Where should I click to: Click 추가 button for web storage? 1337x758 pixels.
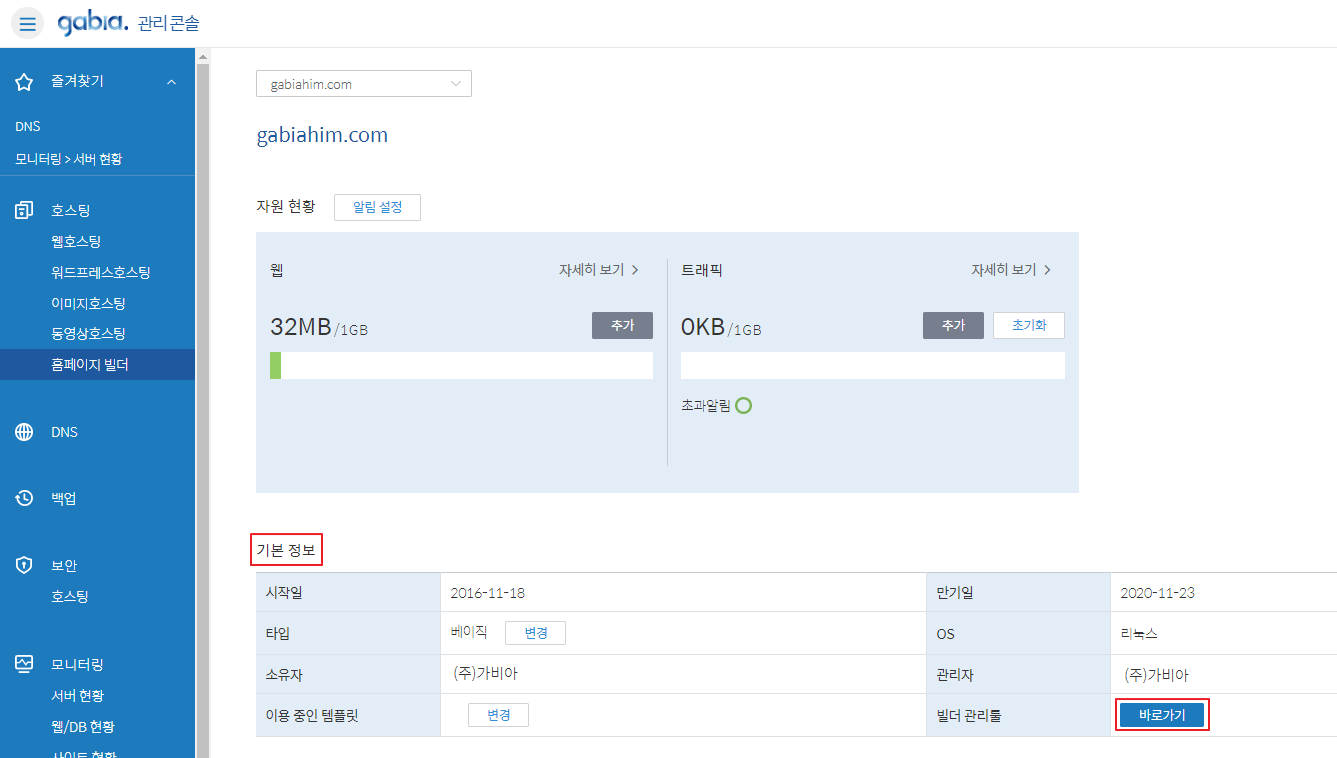622,326
